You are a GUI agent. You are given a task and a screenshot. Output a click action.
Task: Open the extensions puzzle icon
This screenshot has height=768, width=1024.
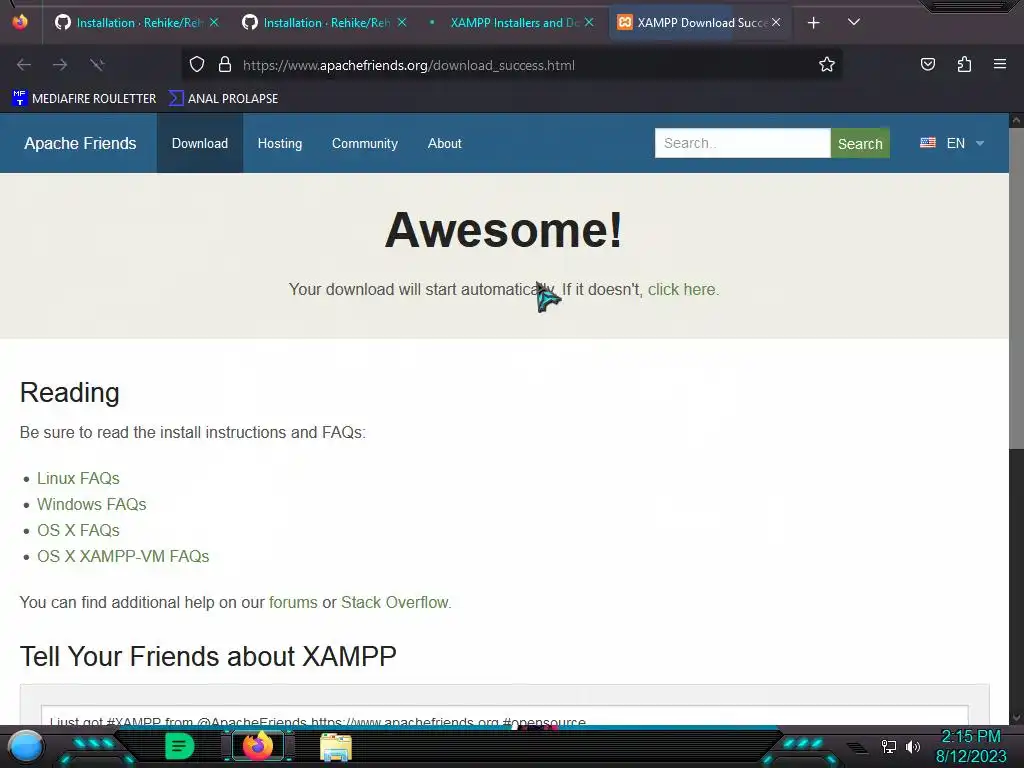[964, 64]
